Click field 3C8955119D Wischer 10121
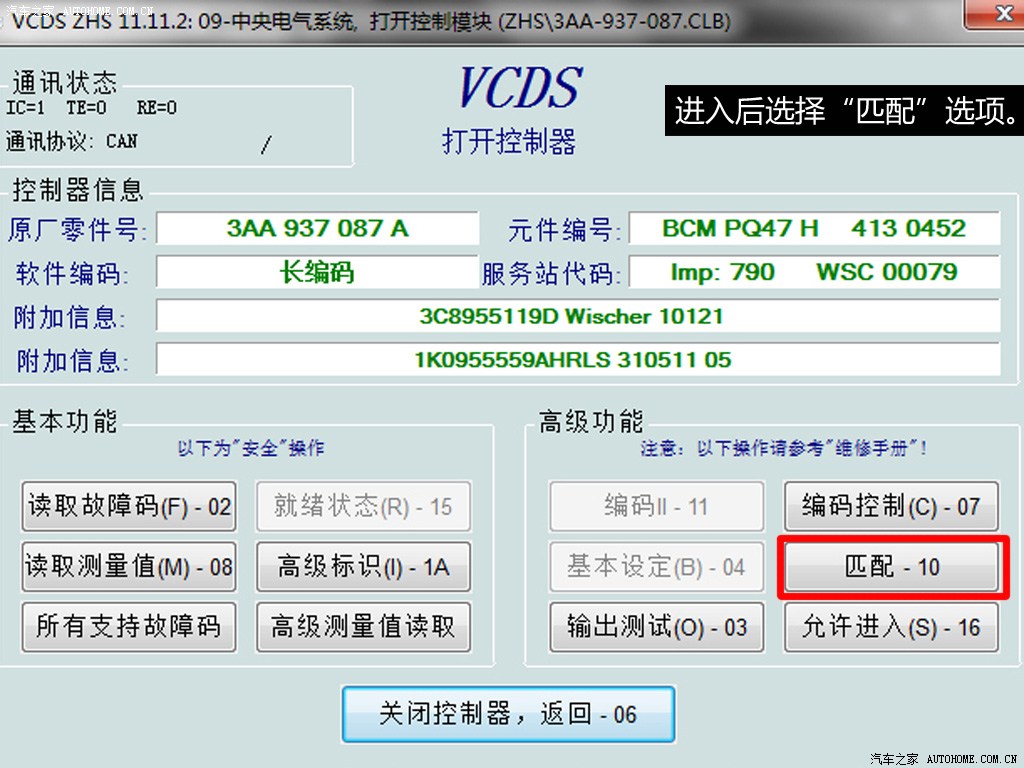 coord(578,316)
